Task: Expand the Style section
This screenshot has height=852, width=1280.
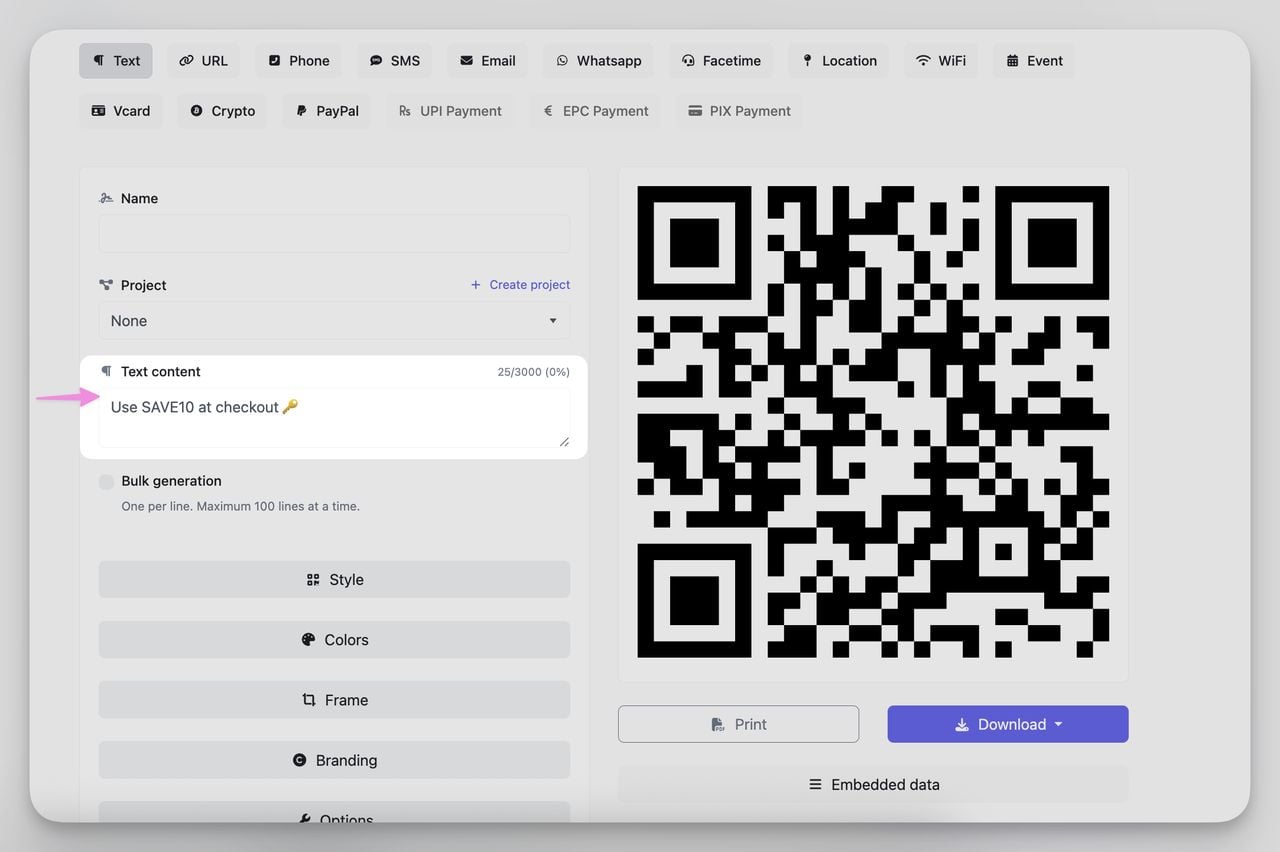Action: 334,579
